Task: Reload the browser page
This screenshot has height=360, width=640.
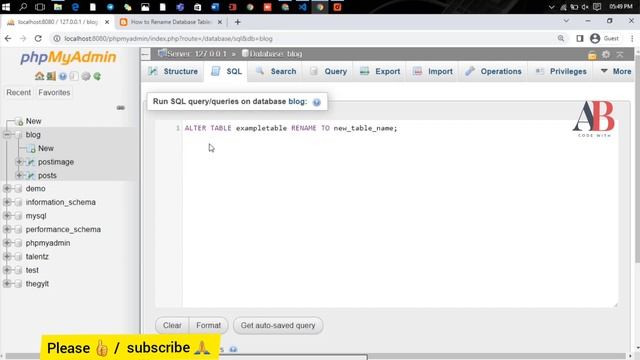Action: [38, 38]
